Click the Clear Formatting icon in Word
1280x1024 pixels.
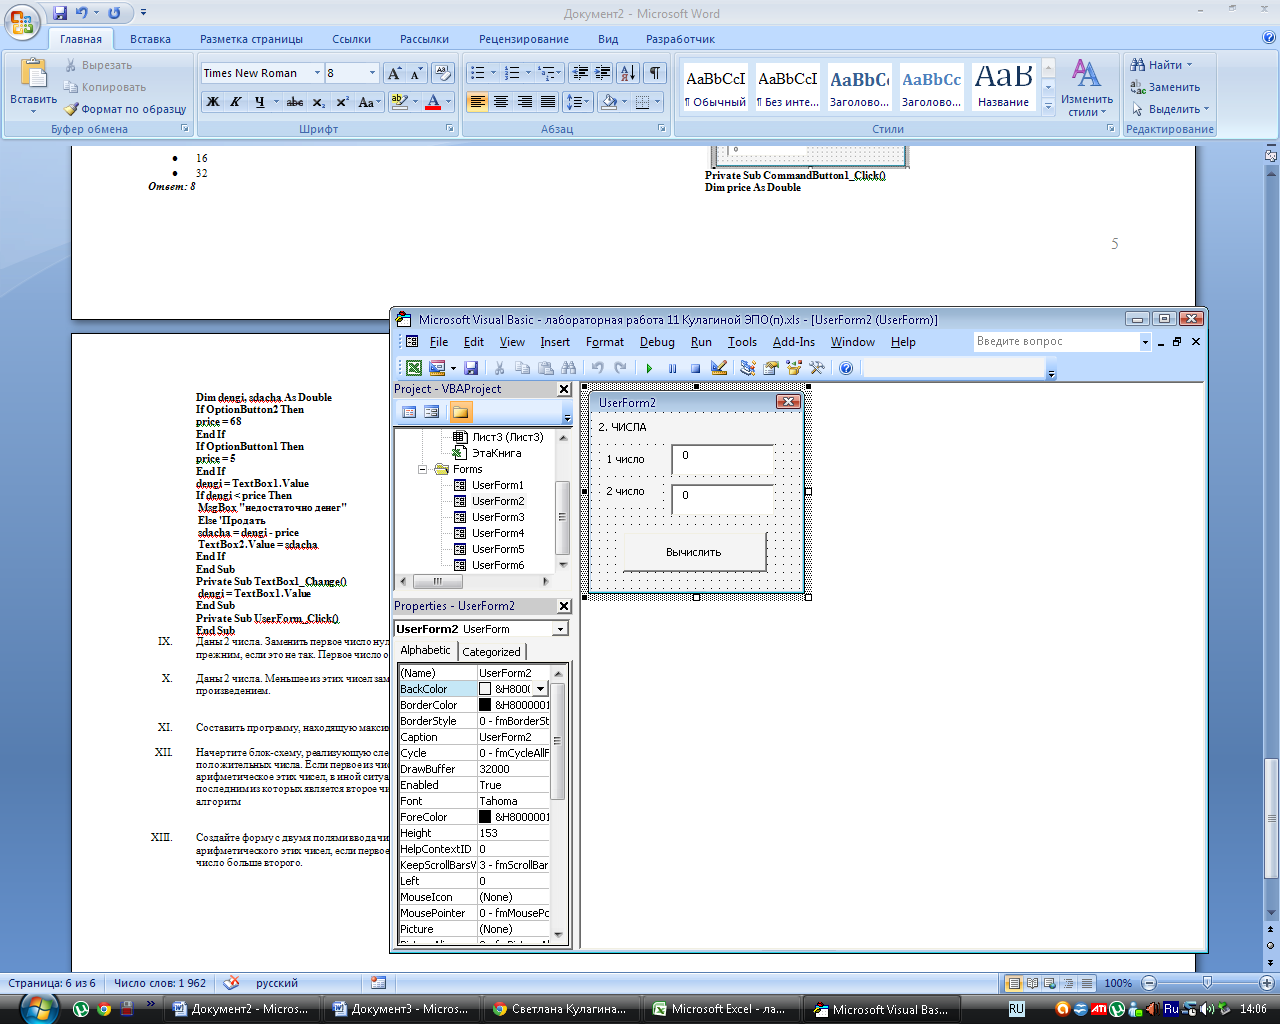[x=443, y=73]
